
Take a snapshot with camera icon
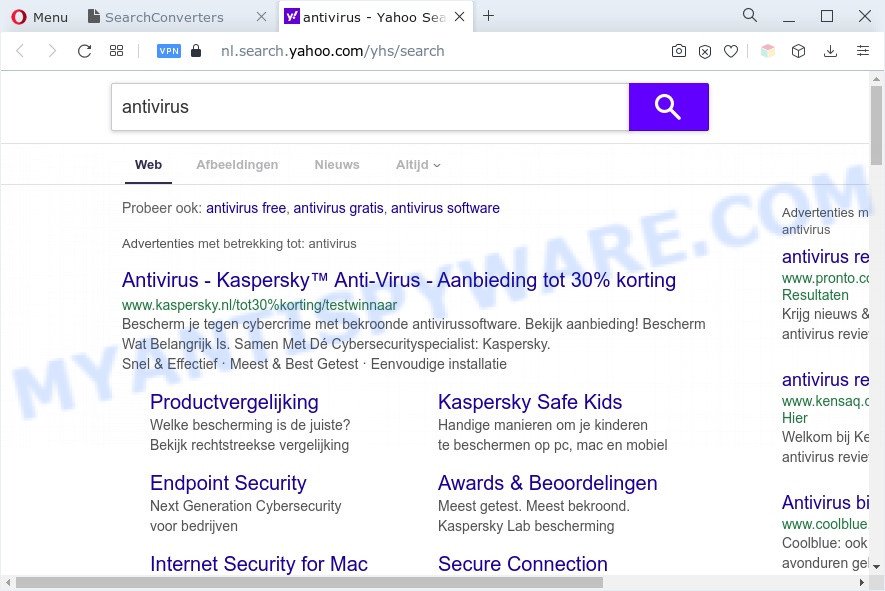tap(678, 51)
